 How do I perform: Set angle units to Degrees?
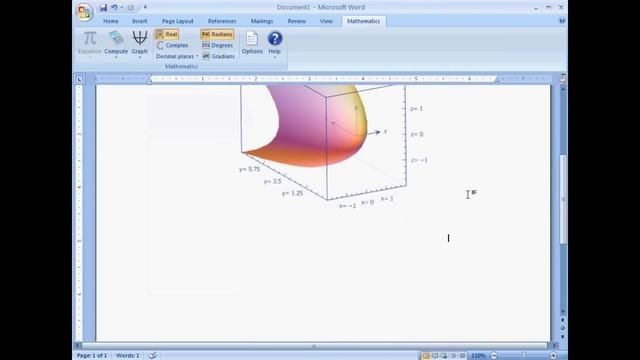218,45
